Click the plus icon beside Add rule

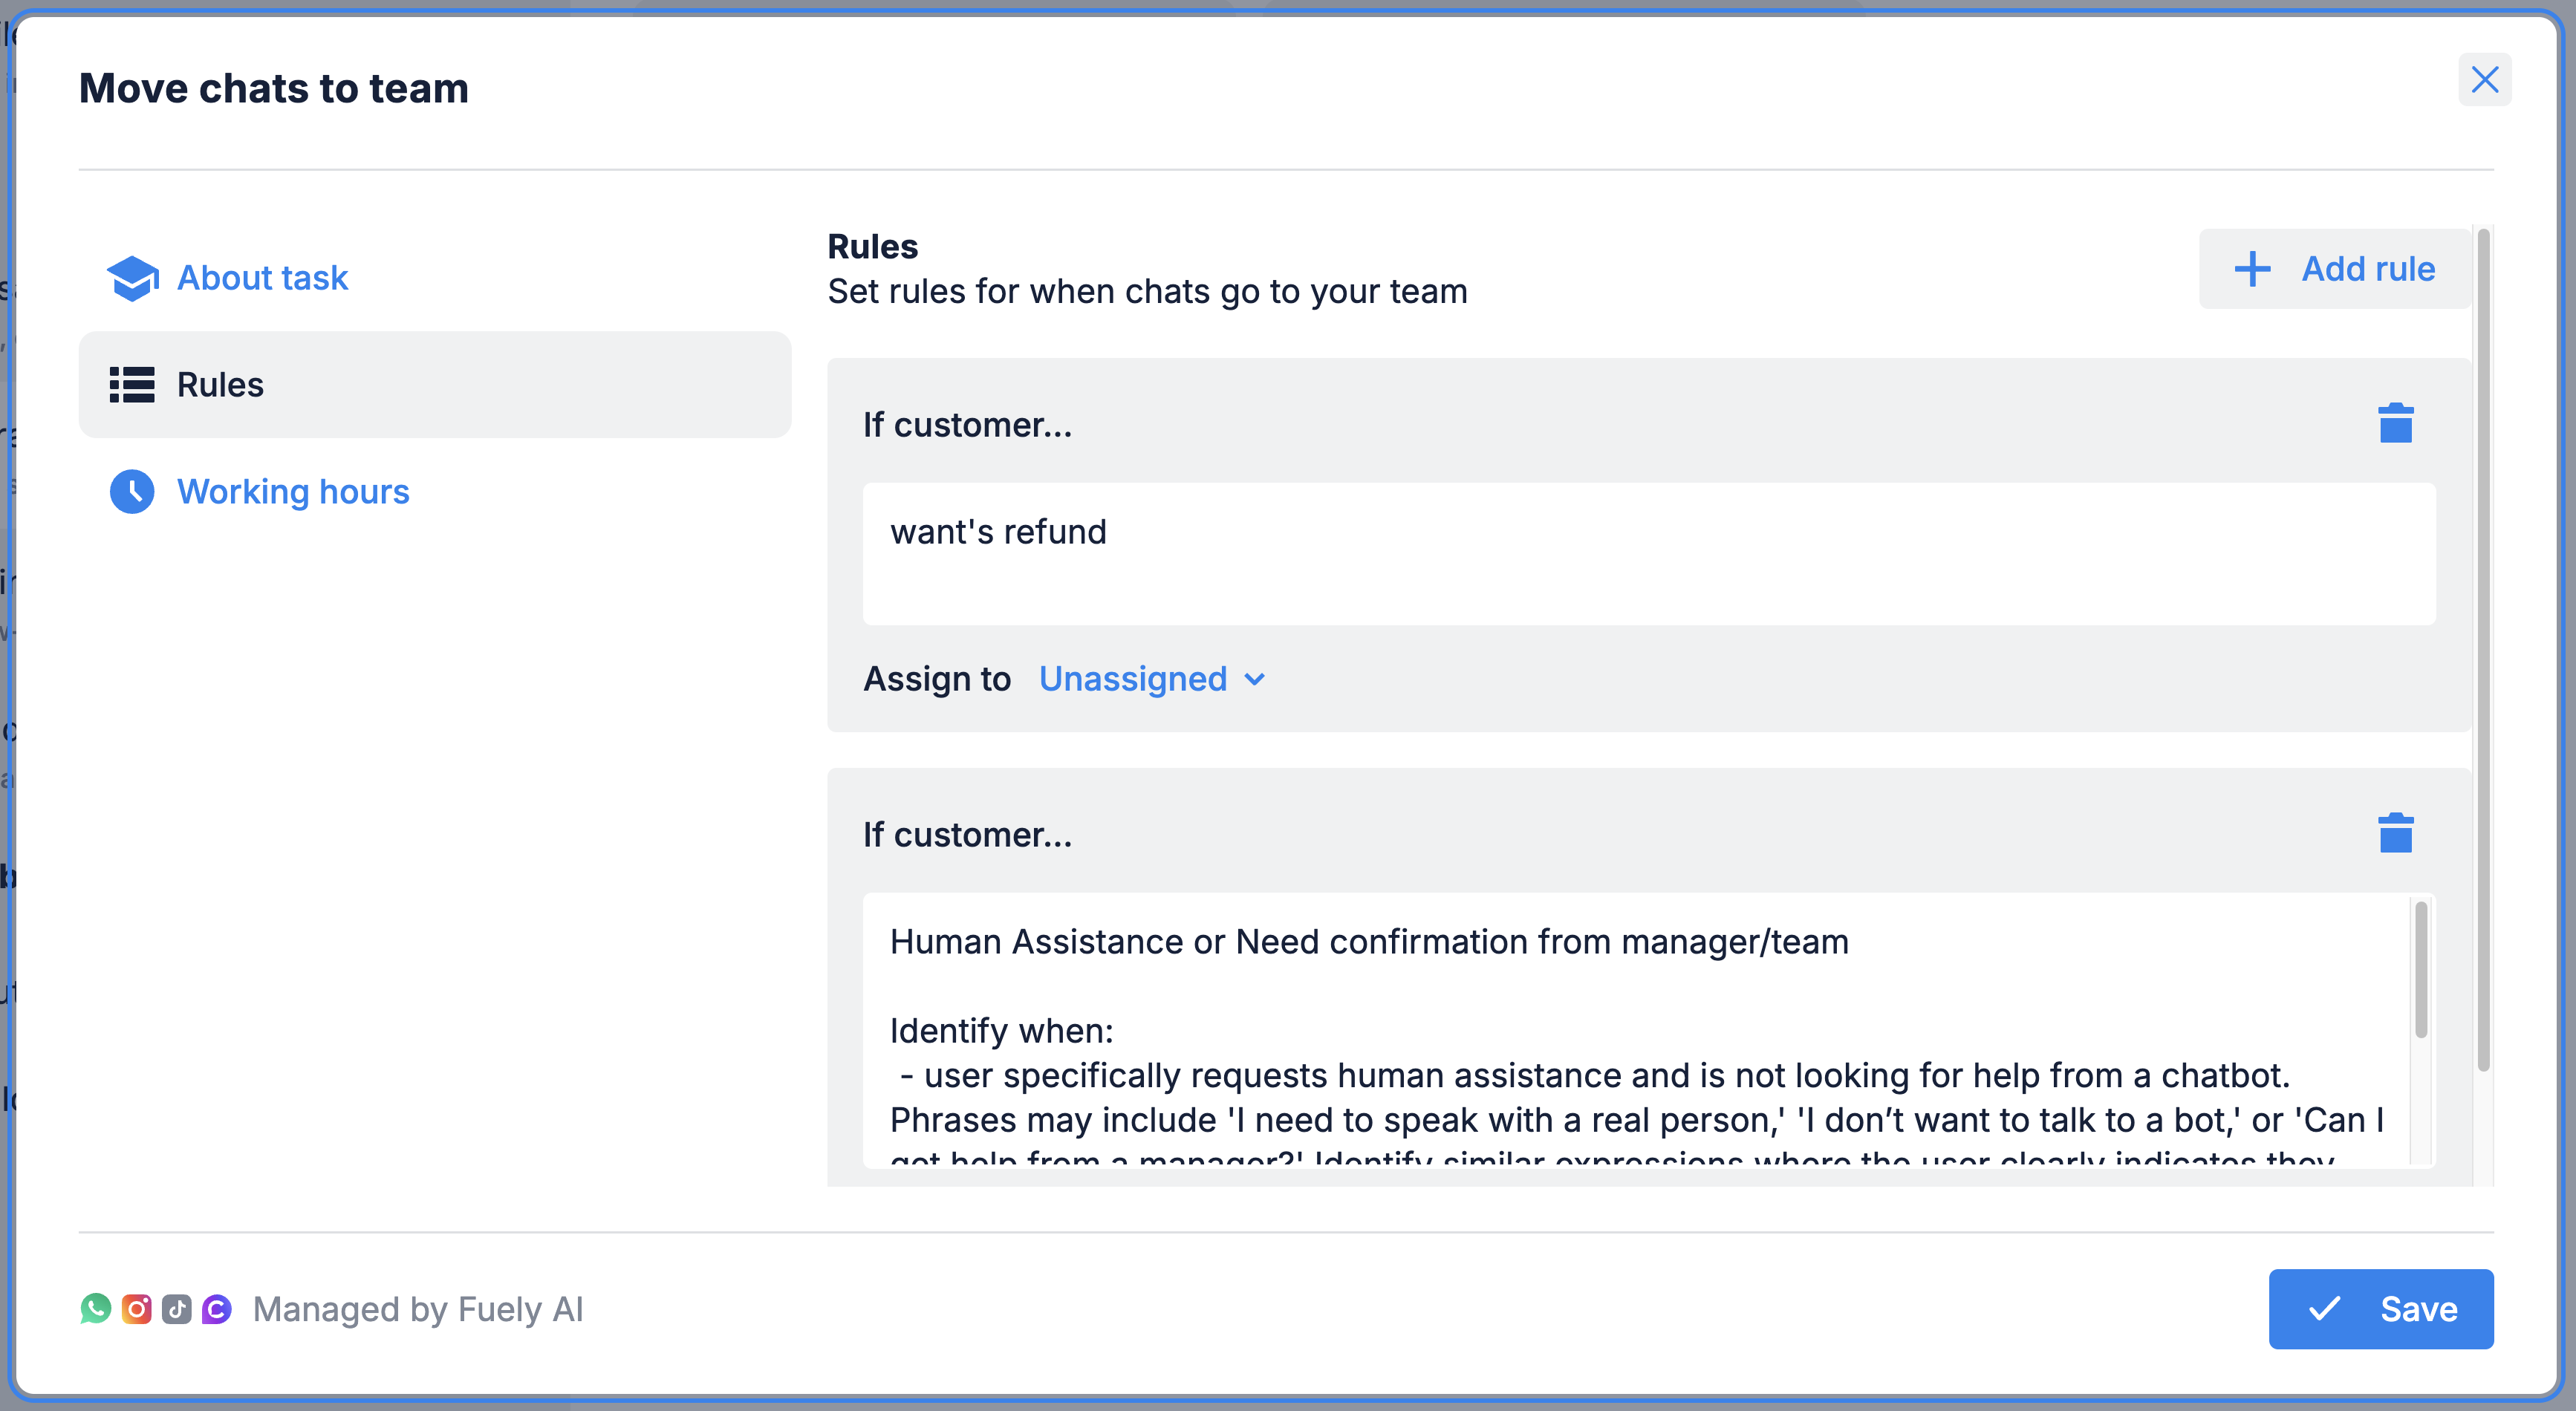(x=2252, y=269)
